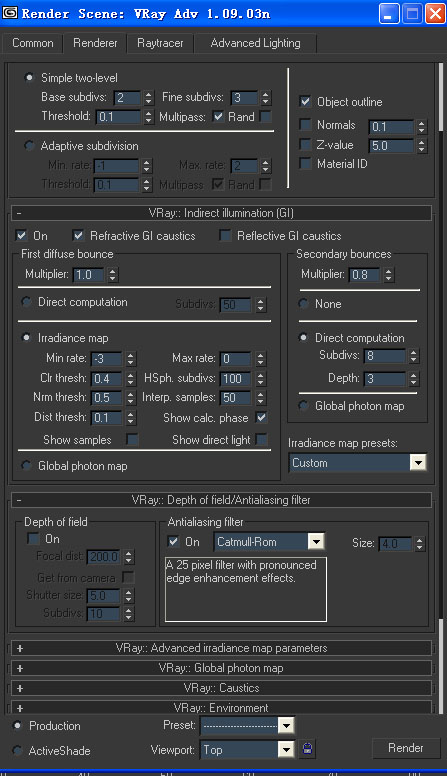
Task: Click First diffuse bounce Multiplier field
Action: (x=89, y=275)
